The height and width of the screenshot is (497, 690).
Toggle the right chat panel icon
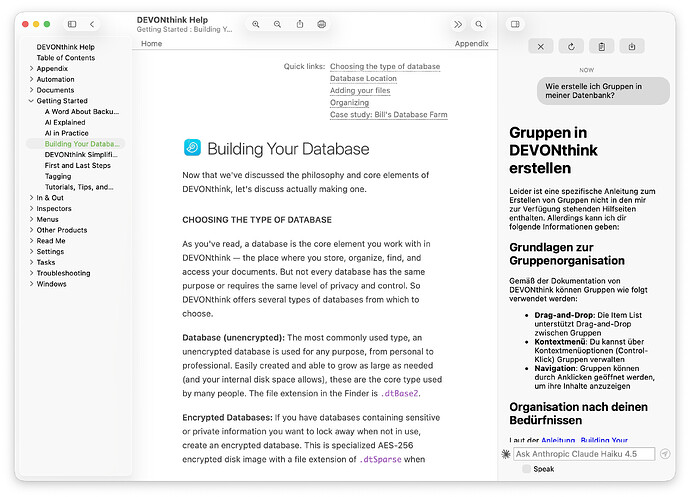coord(515,24)
